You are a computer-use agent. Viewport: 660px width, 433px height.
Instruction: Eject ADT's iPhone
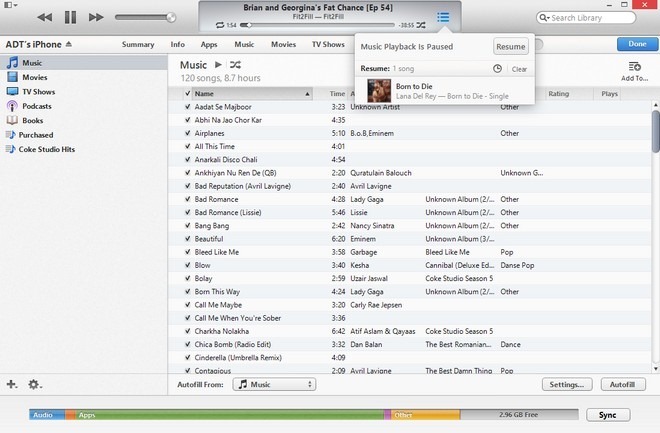[69, 44]
